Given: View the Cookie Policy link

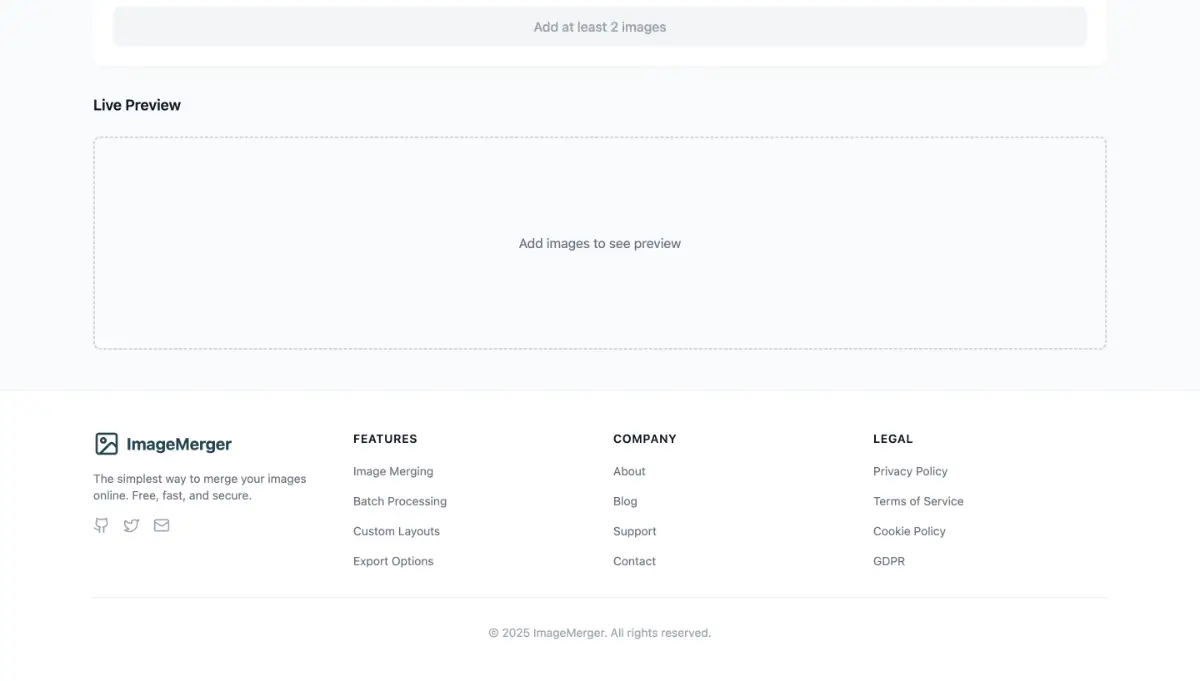Looking at the screenshot, I should (x=909, y=531).
